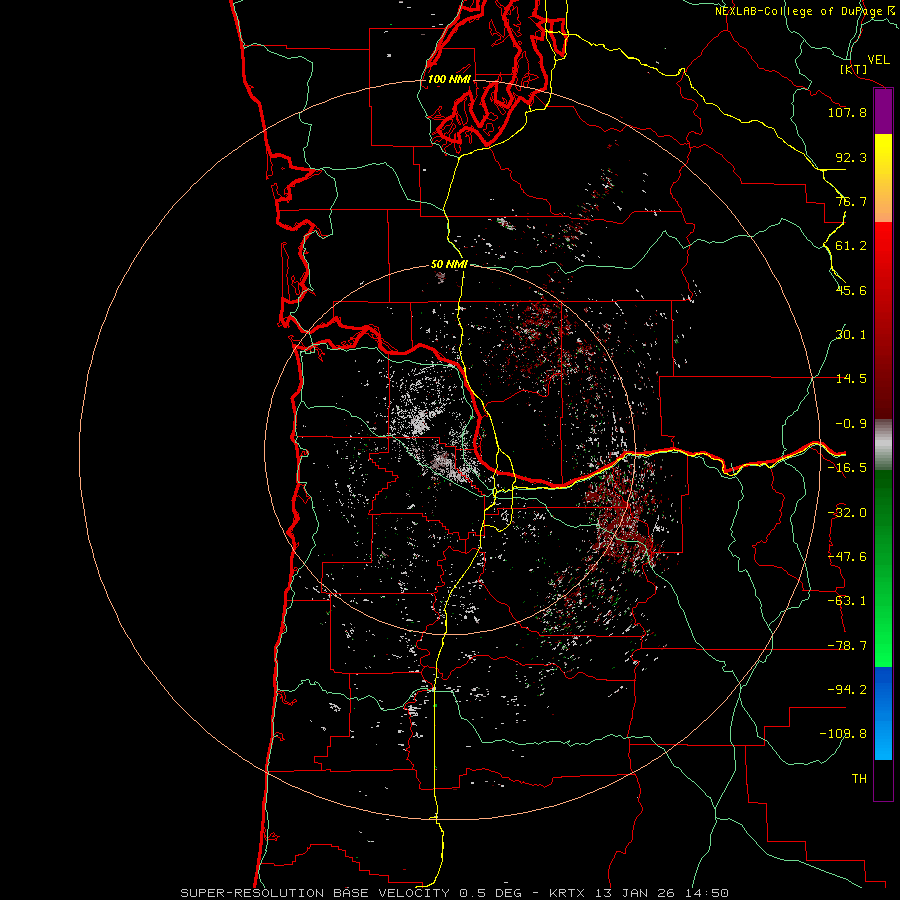The image size is (900, 900).
Task: Click the blue segment of velocity color bar
Action: pos(883,713)
